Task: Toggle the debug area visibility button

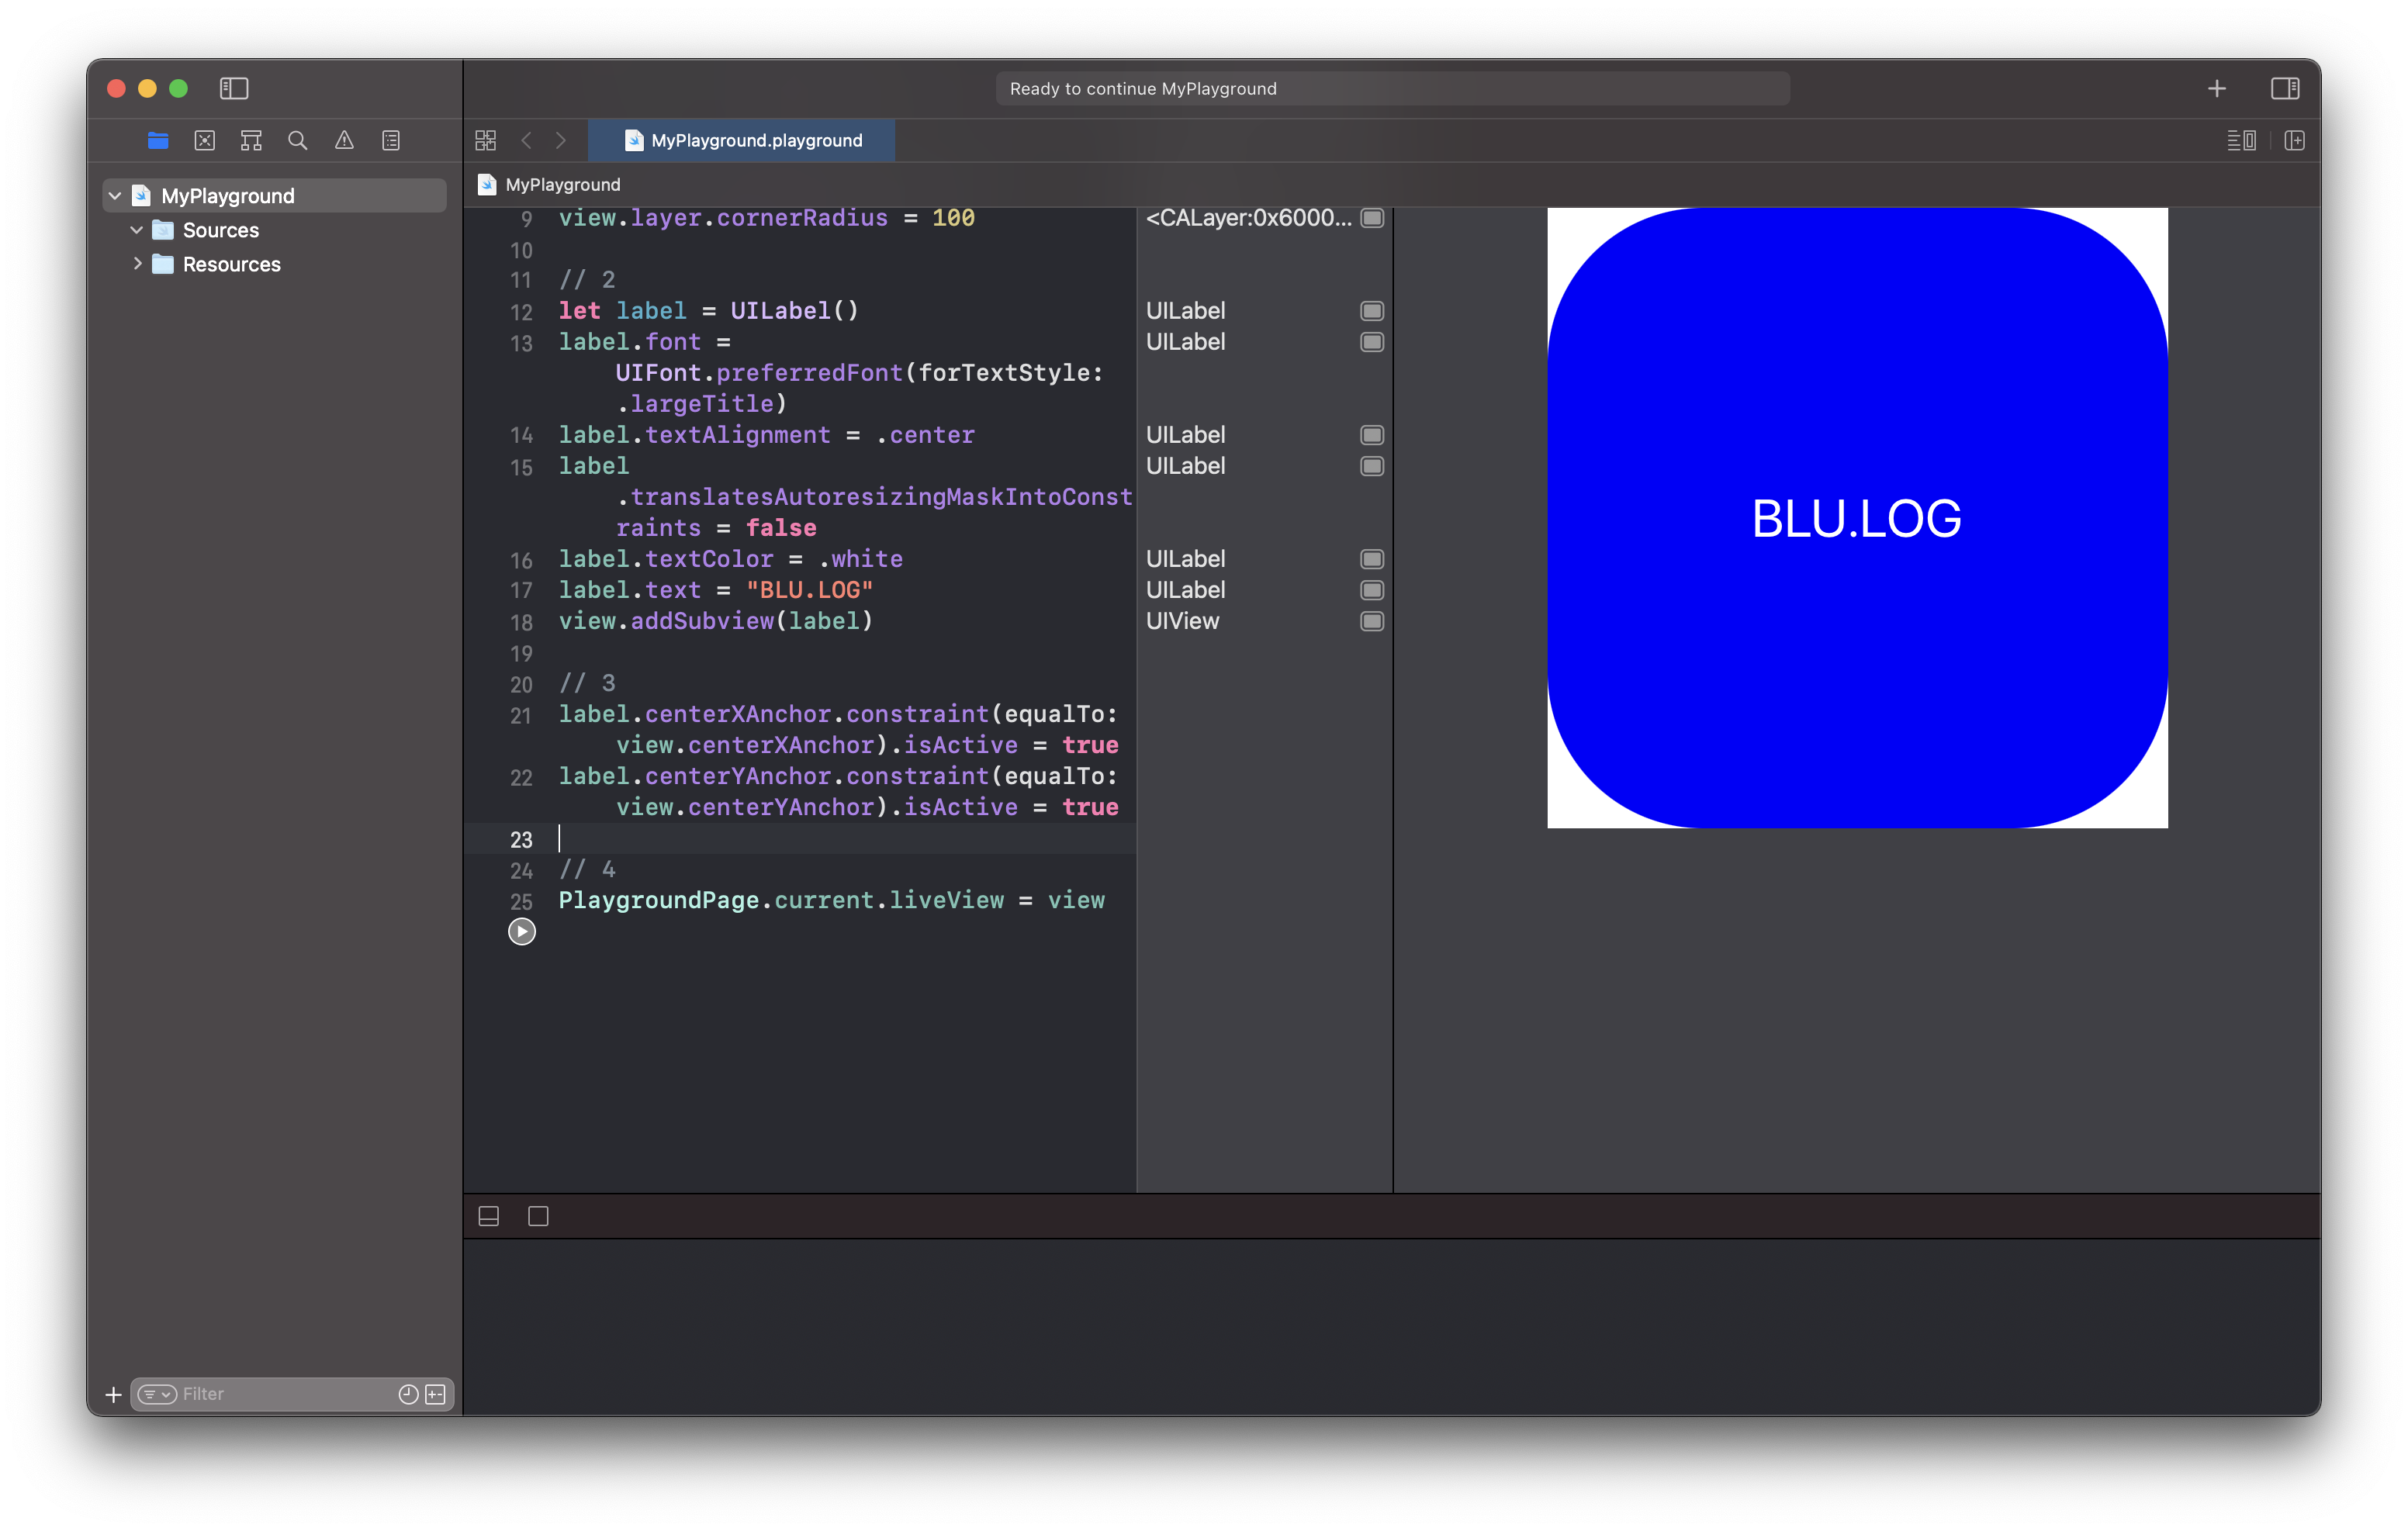Action: [x=489, y=1216]
